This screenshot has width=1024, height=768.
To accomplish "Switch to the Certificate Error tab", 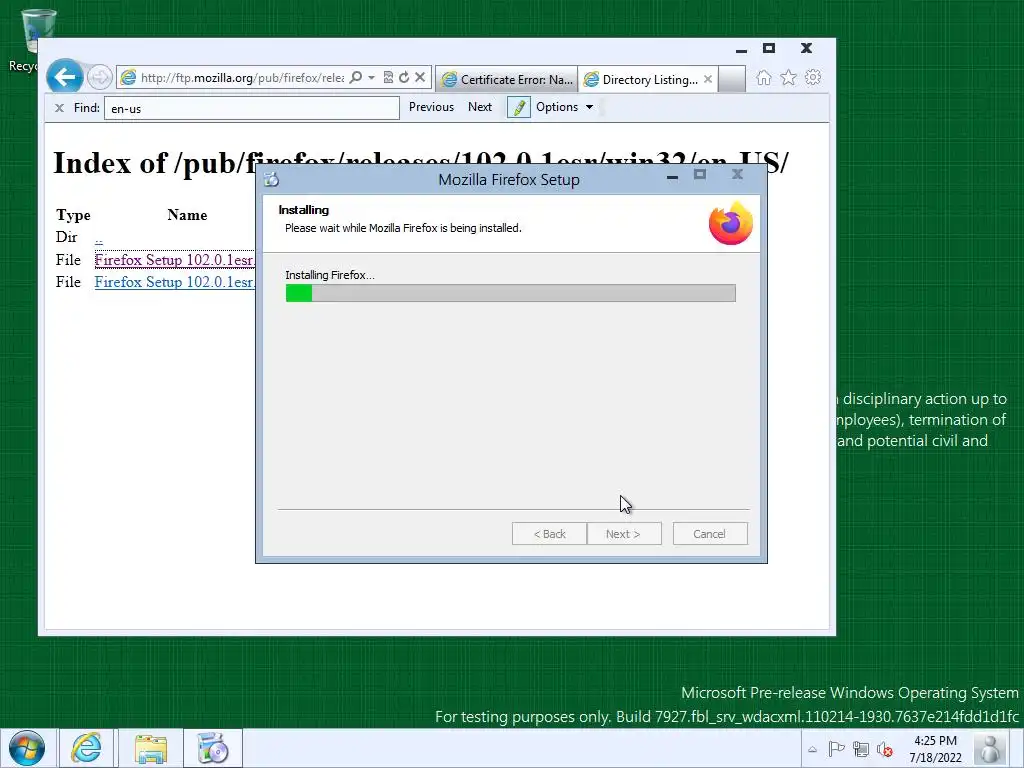I will tap(507, 79).
